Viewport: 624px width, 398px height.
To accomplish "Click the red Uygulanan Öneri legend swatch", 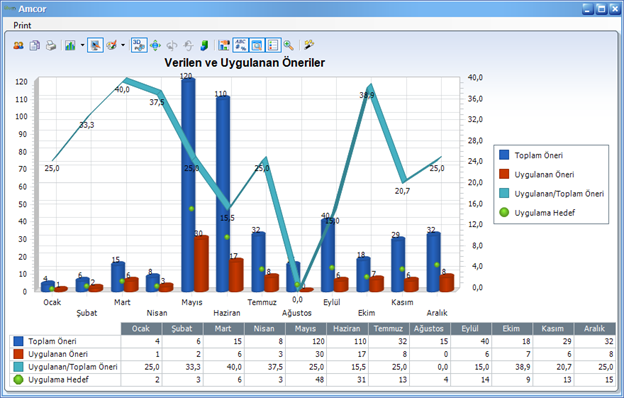I will tap(504, 174).
